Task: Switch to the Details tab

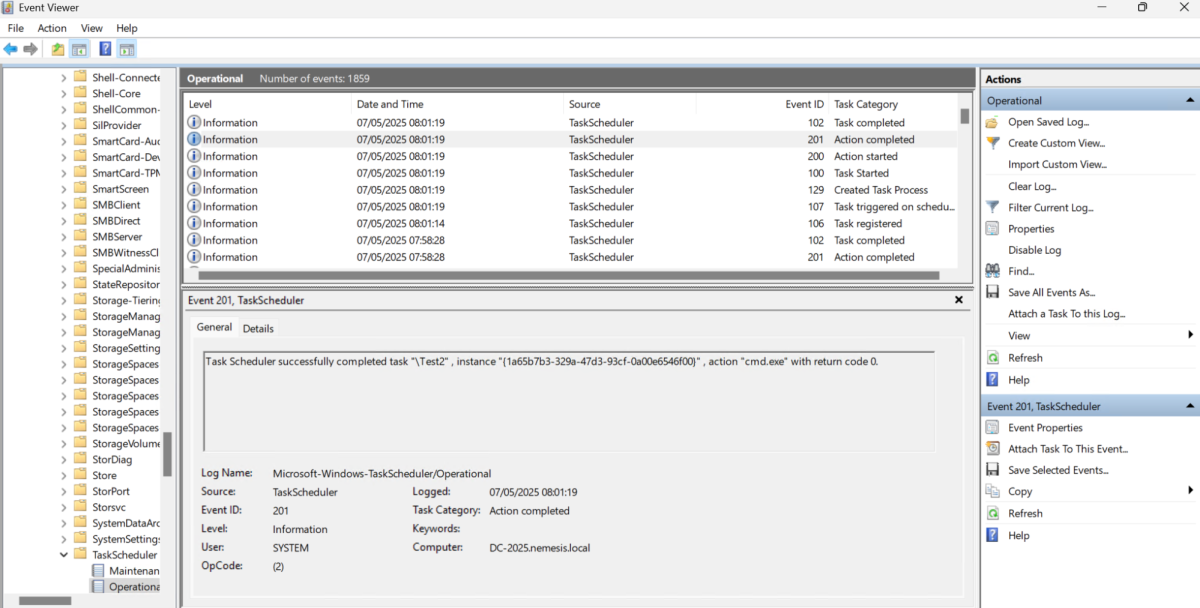Action: pos(258,327)
